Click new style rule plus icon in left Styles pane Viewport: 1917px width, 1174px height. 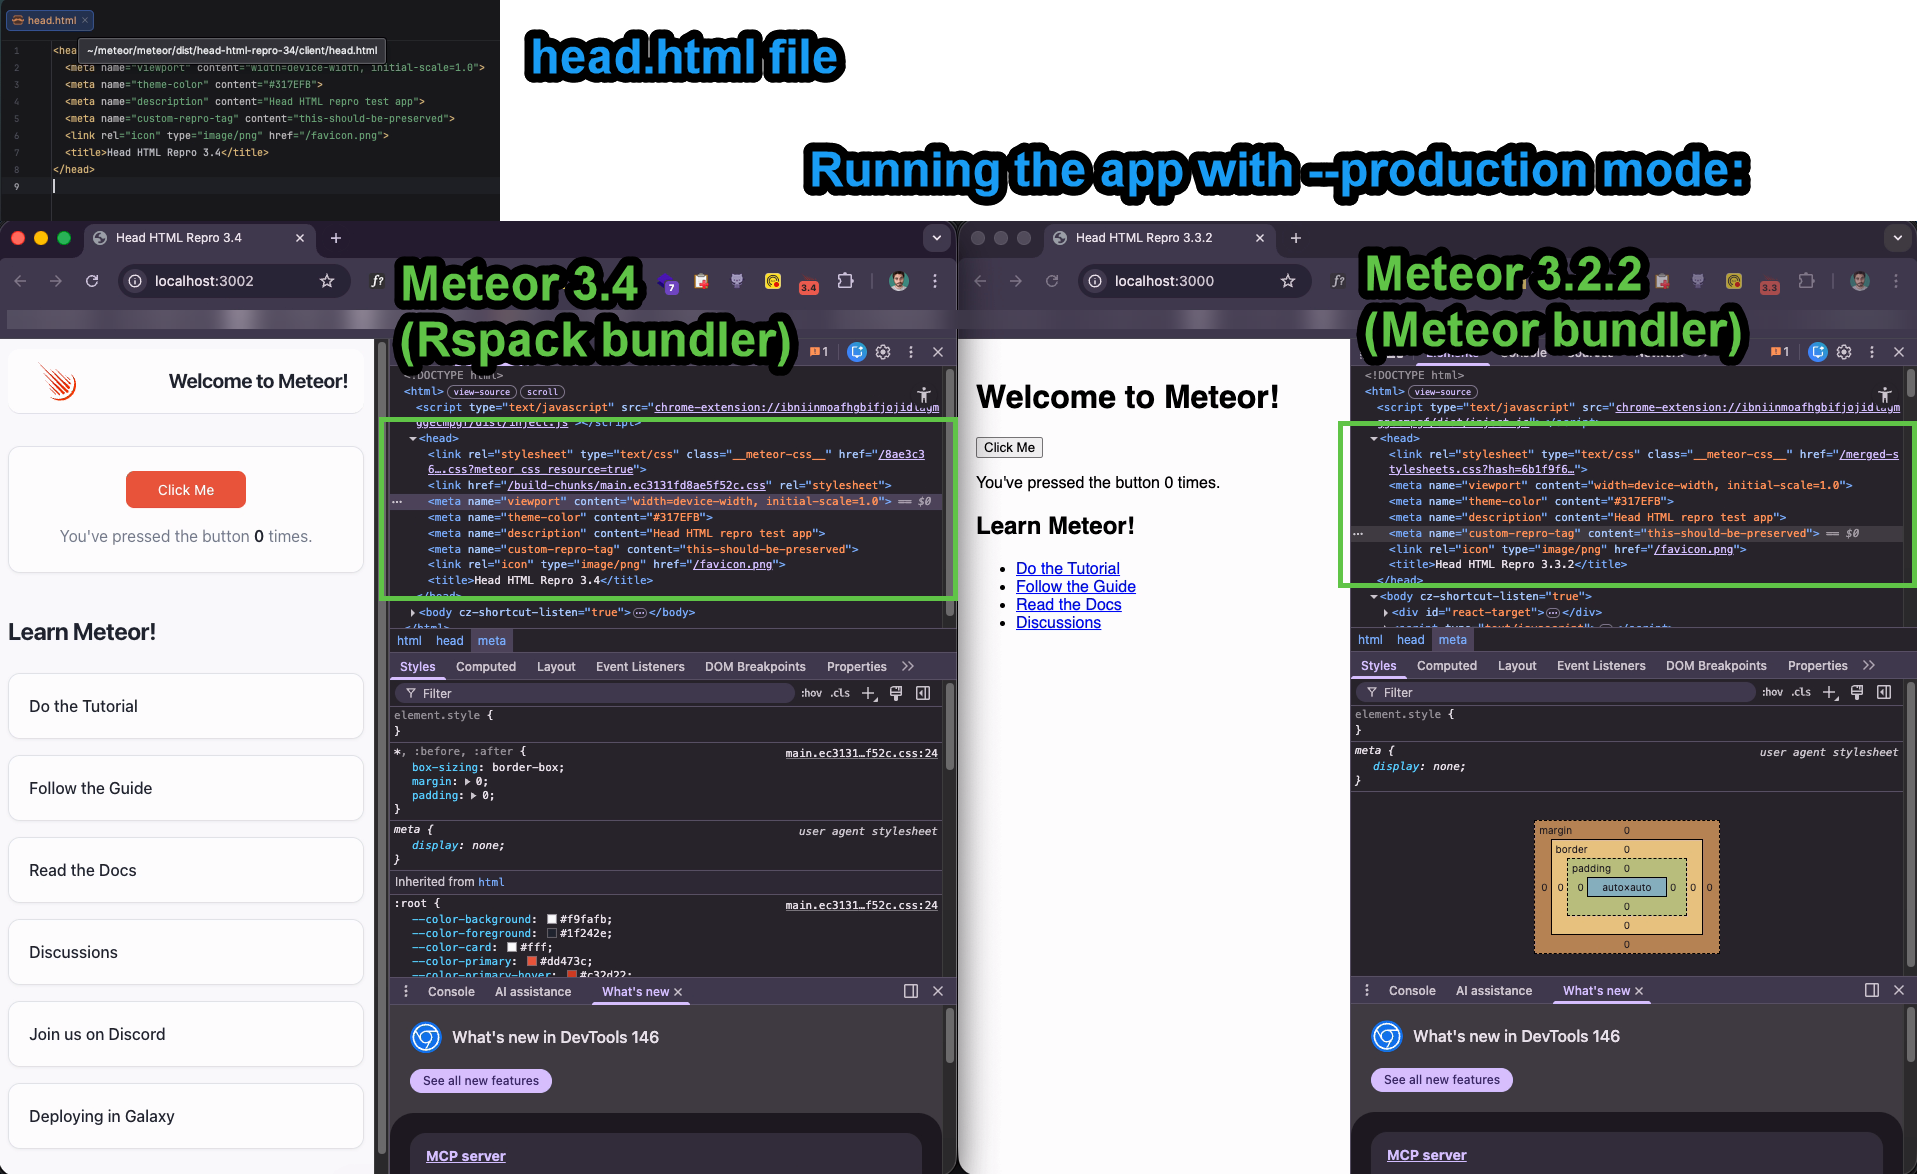tap(868, 693)
